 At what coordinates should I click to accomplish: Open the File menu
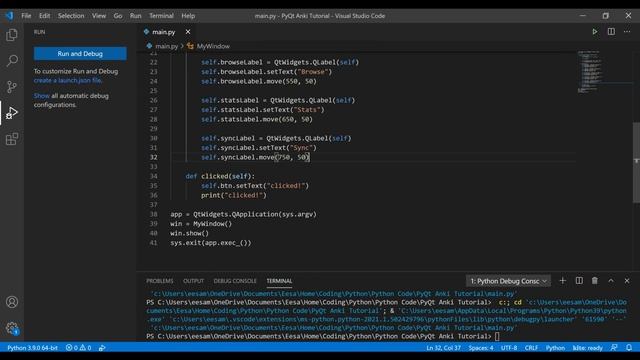pos(26,16)
